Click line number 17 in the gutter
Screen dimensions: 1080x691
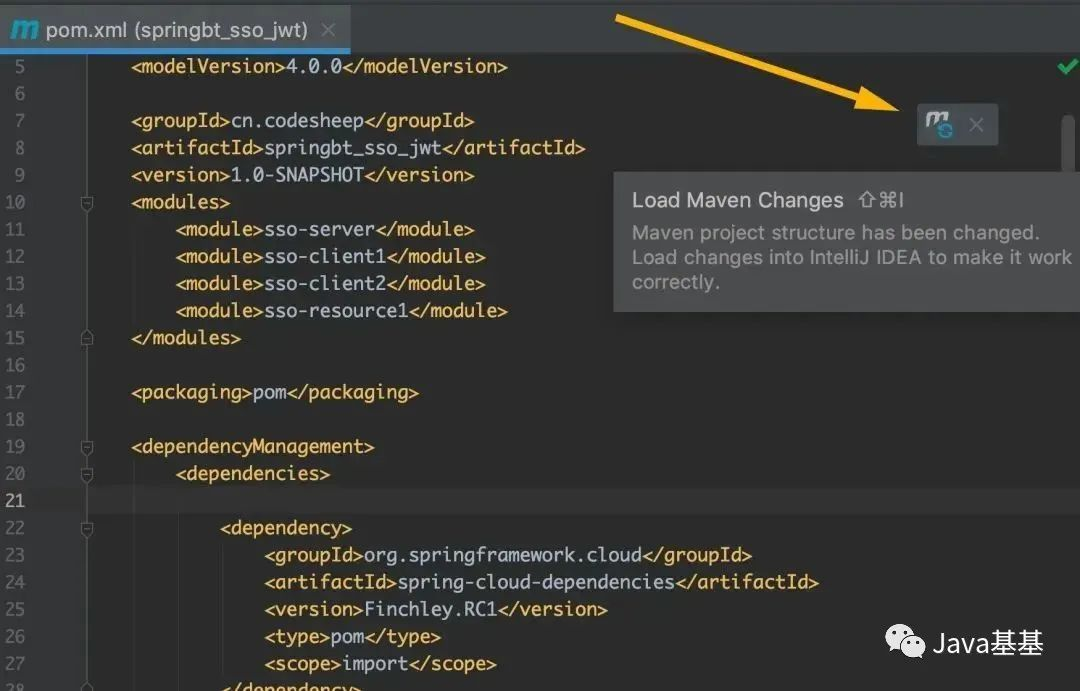pos(14,393)
